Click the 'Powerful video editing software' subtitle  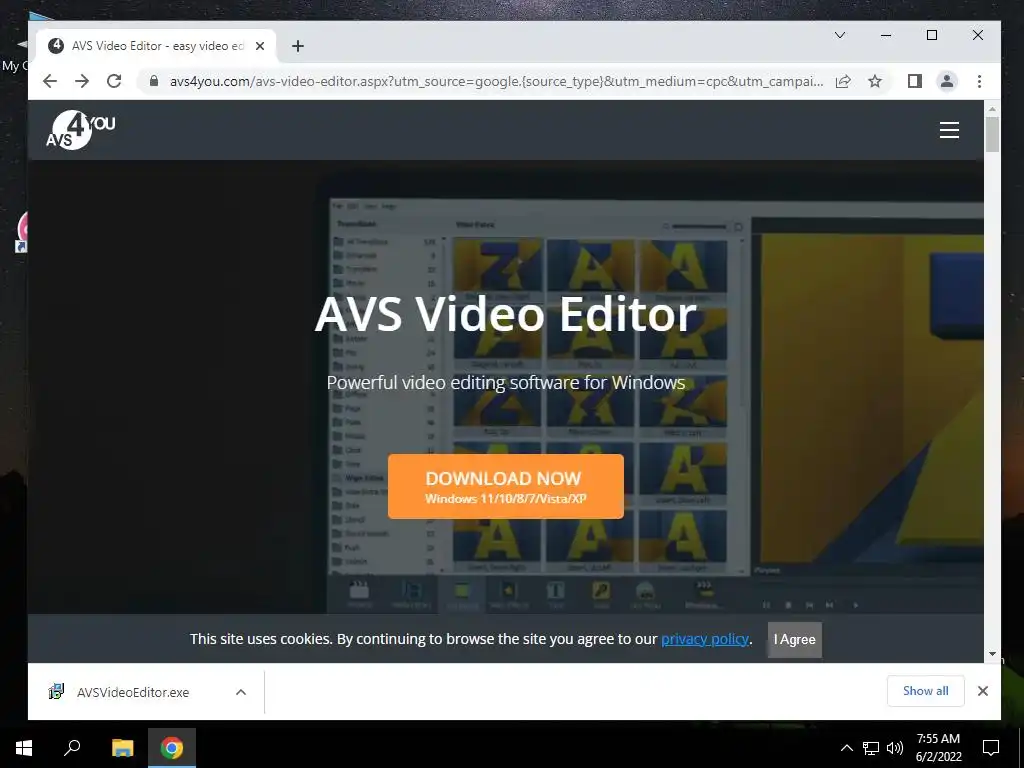pyautogui.click(x=505, y=383)
